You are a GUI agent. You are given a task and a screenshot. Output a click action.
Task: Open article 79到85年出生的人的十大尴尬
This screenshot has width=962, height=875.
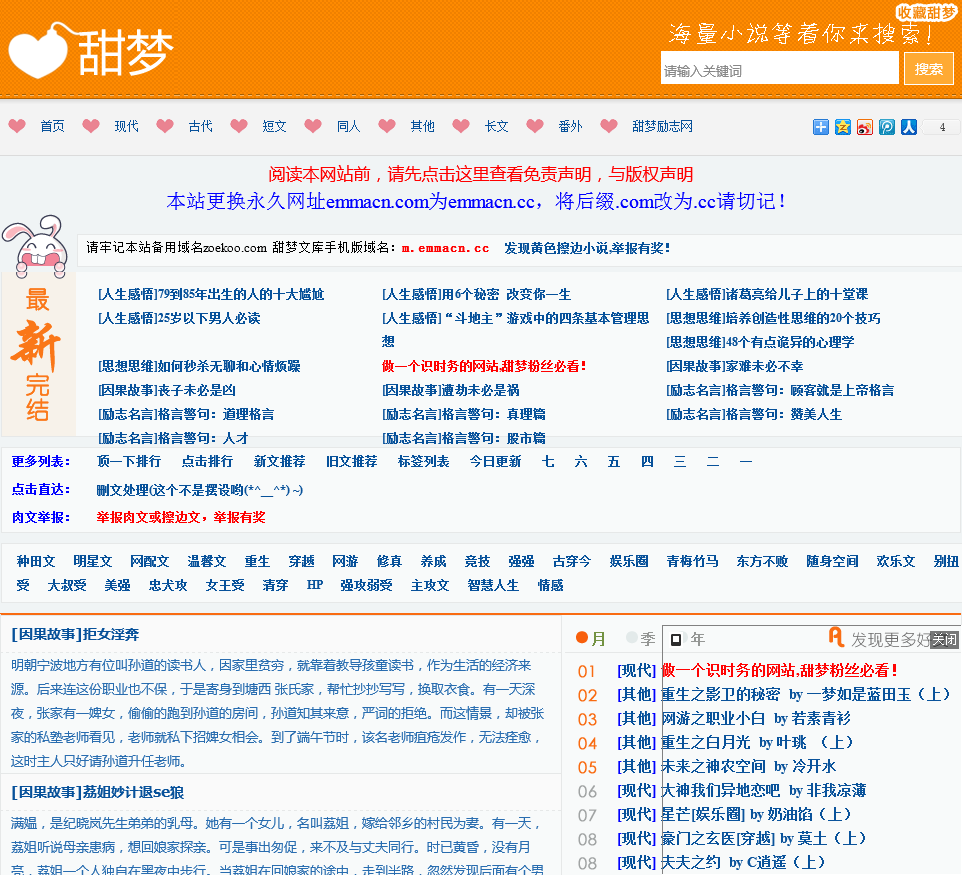tap(211, 295)
